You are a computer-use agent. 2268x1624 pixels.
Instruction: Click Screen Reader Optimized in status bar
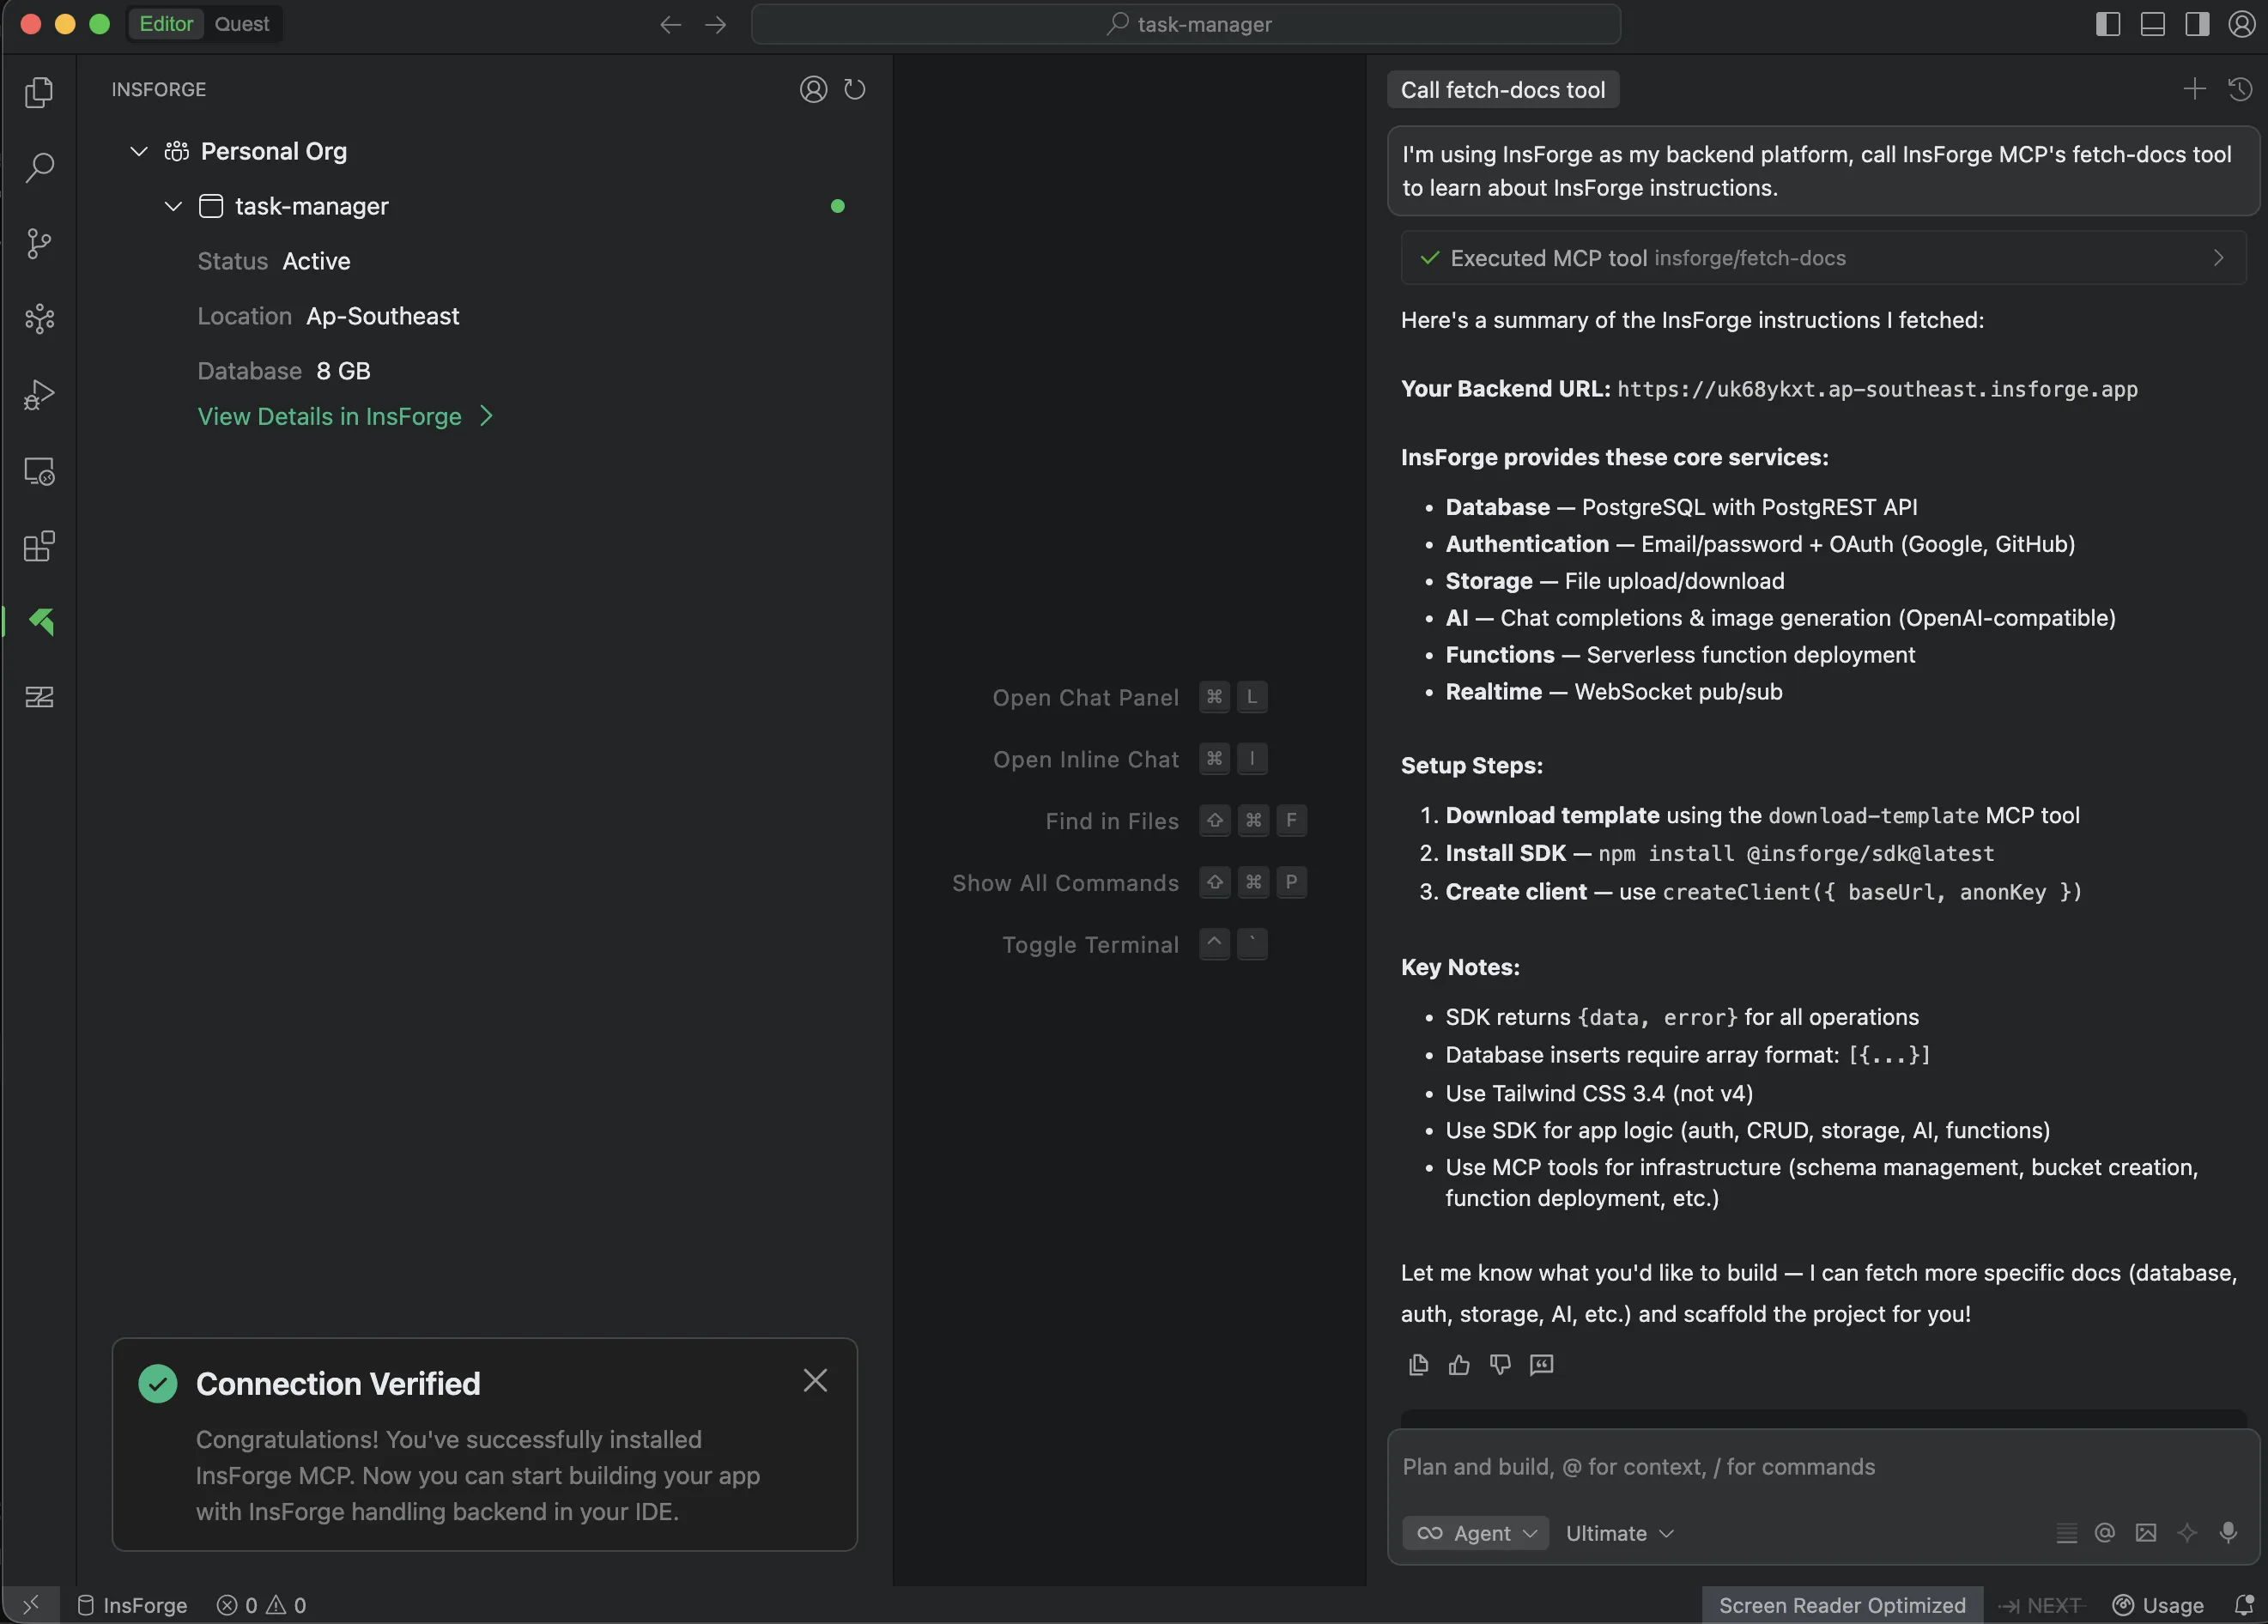1842,1605
